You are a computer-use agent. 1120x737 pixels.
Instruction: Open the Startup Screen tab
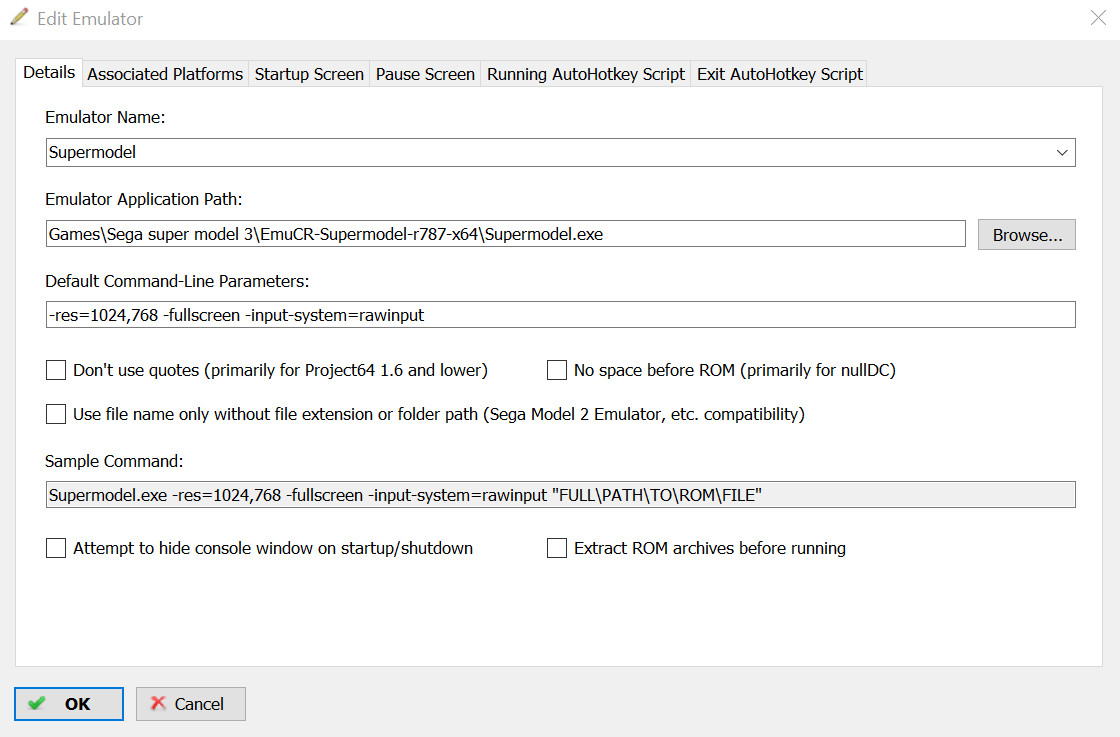pos(309,74)
